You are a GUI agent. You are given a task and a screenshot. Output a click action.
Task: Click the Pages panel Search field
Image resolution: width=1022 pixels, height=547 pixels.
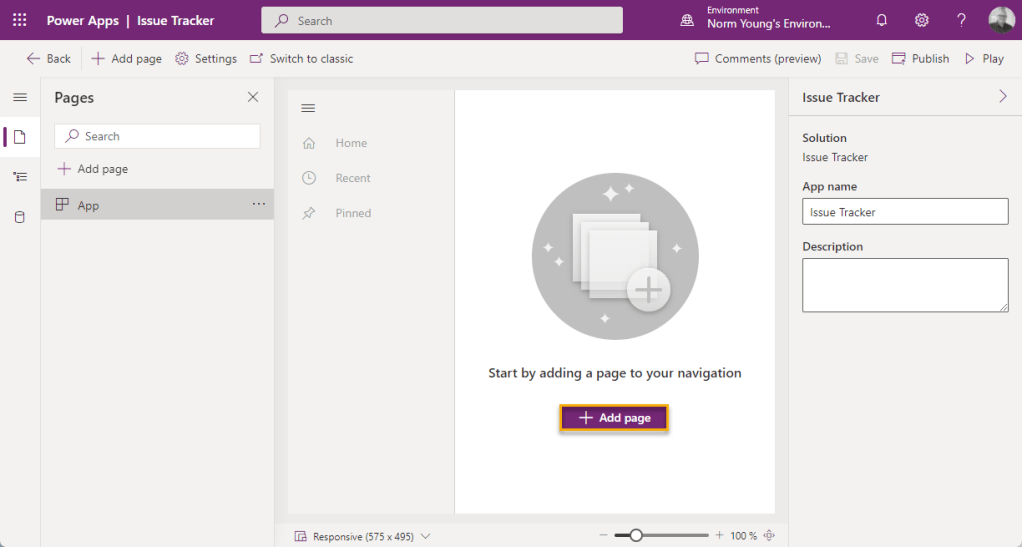point(157,136)
